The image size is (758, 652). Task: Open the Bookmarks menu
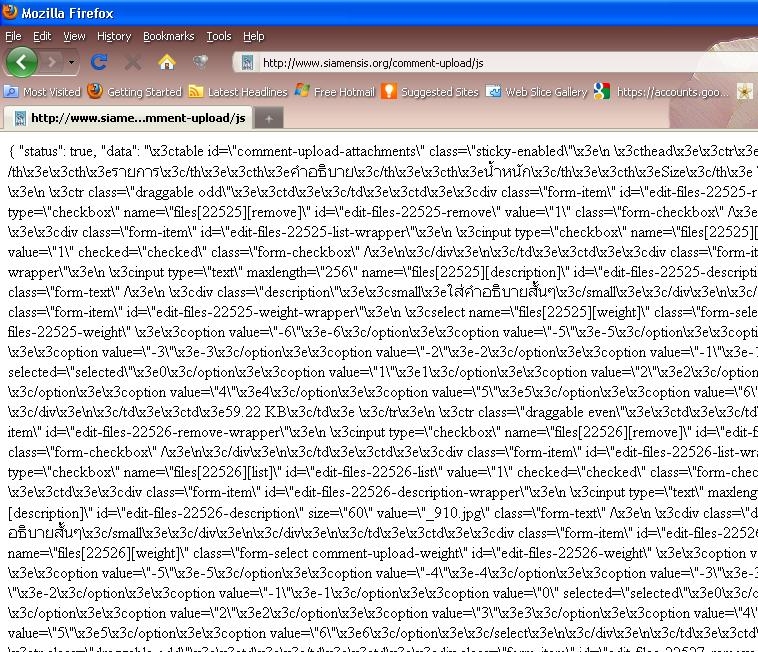(x=168, y=36)
